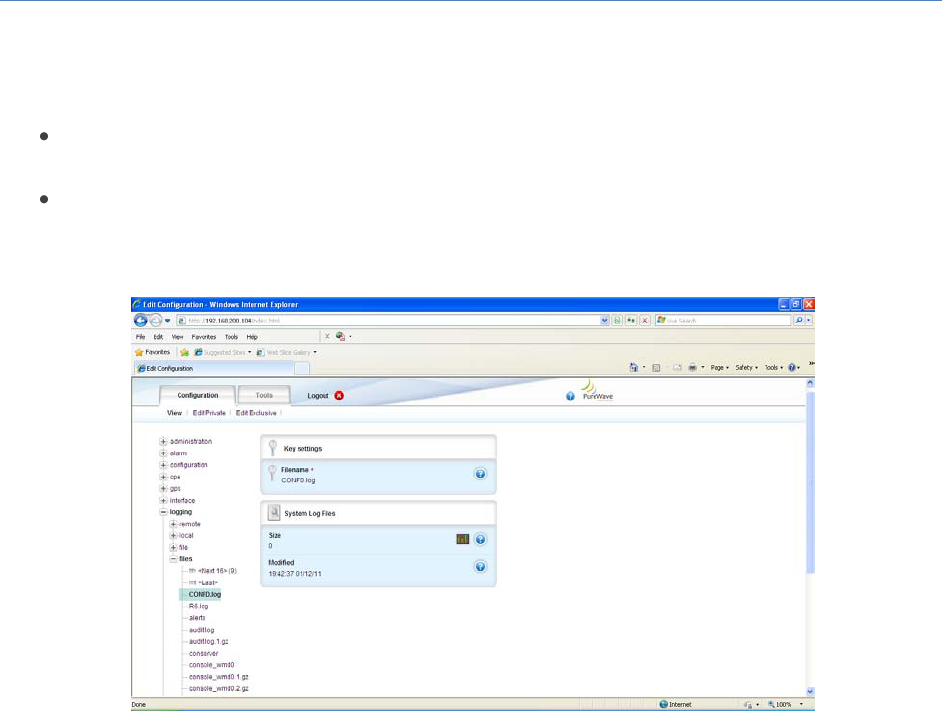Expand the configuration tree node

point(163,465)
